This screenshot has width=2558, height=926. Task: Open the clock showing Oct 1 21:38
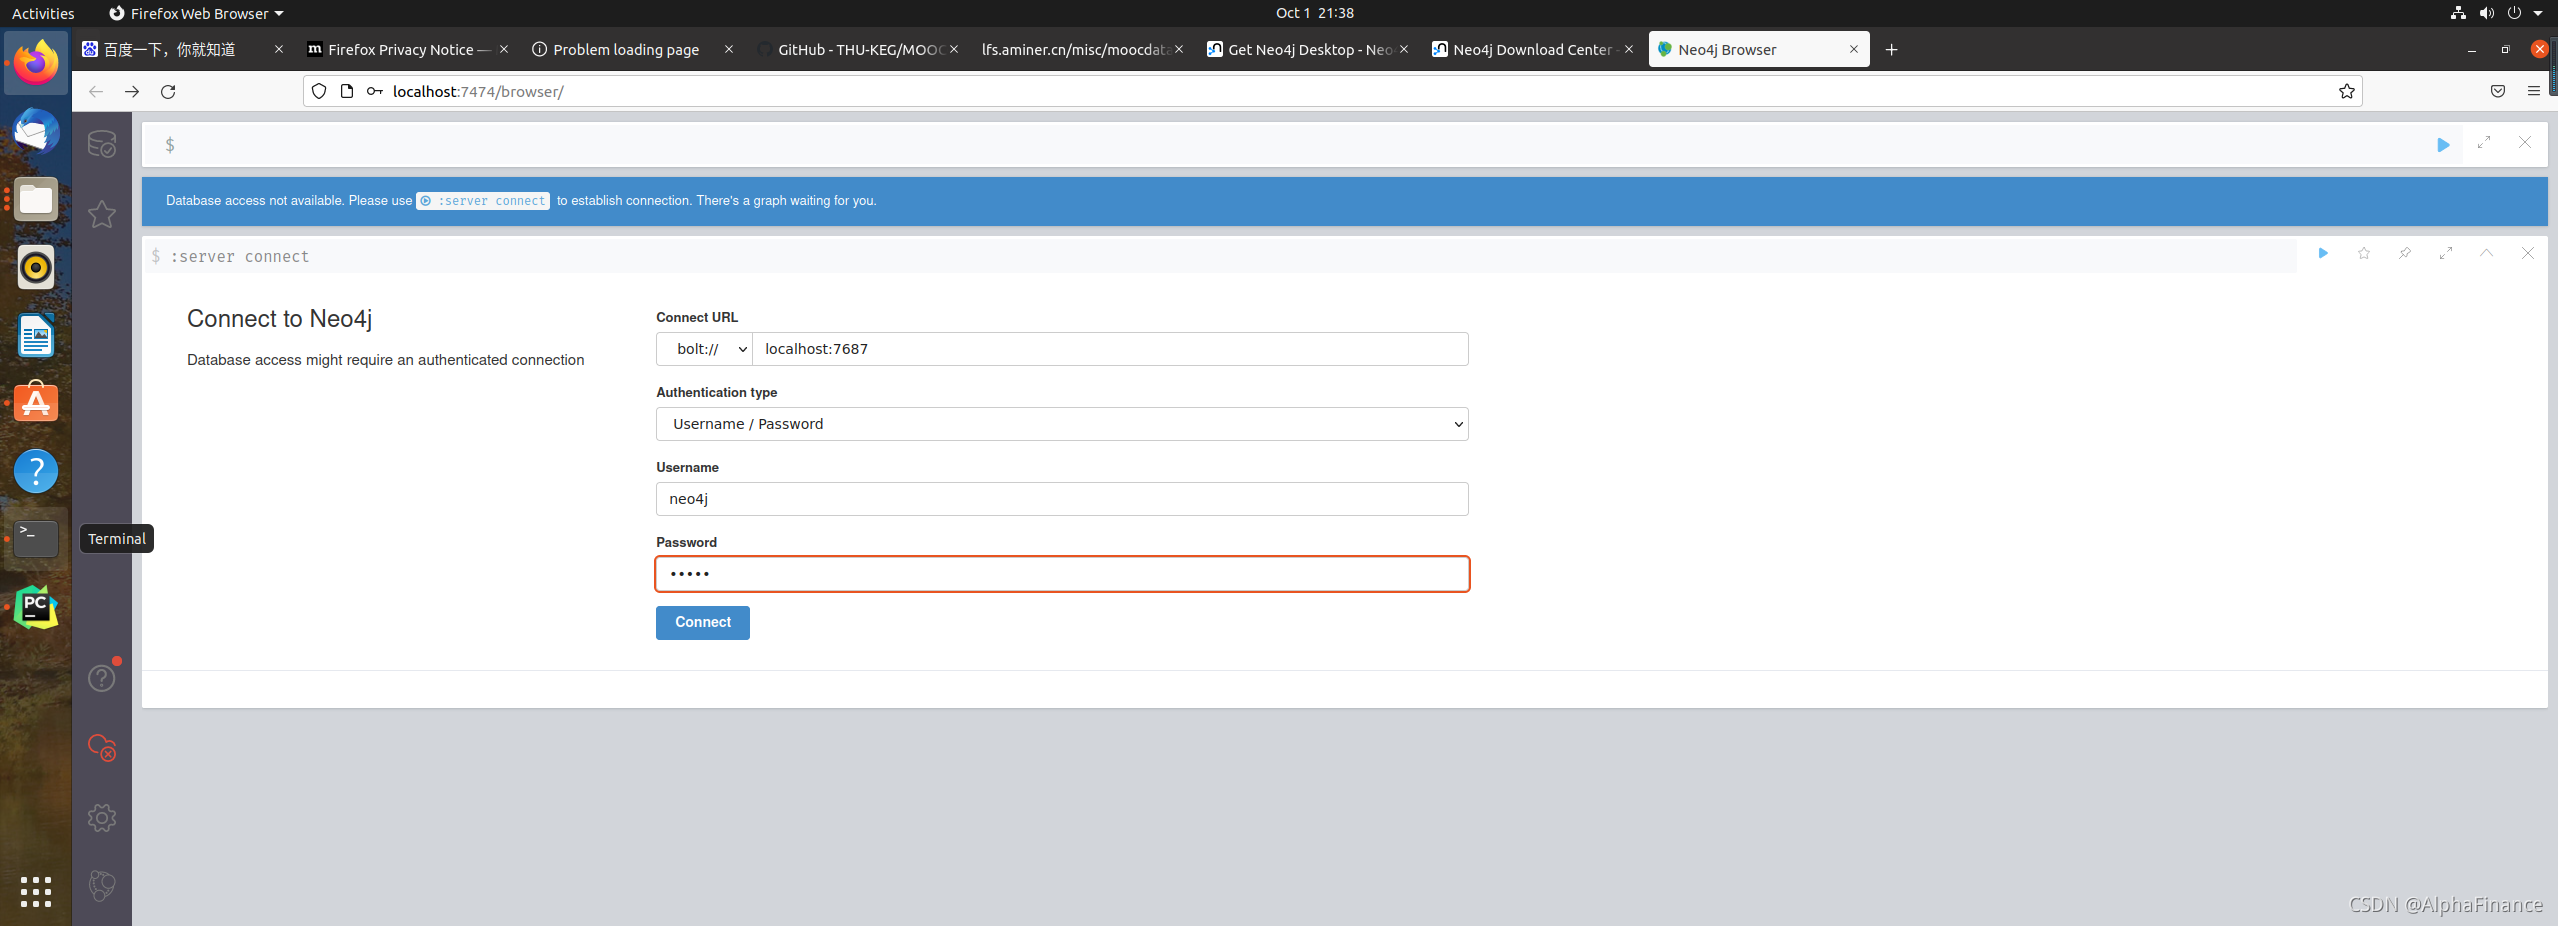pos(1314,13)
